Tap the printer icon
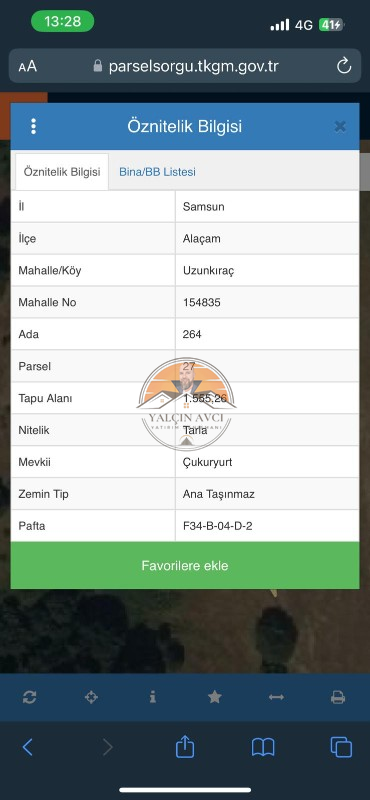The image size is (370, 800). pos(338,697)
